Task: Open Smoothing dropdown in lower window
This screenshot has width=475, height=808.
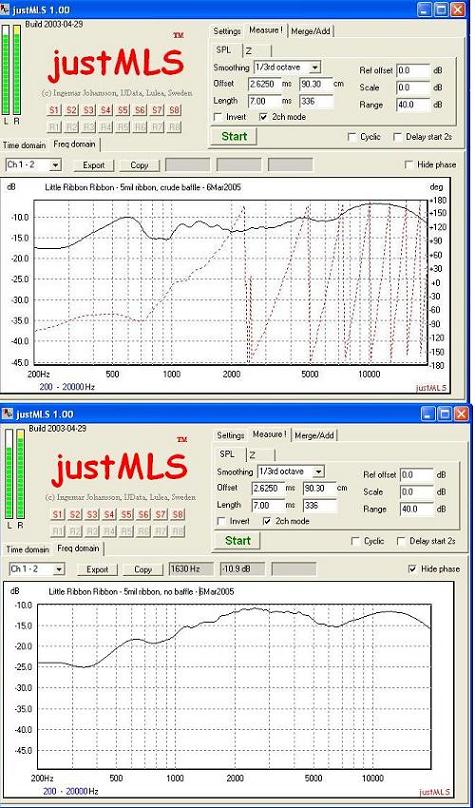Action: pyautogui.click(x=319, y=472)
